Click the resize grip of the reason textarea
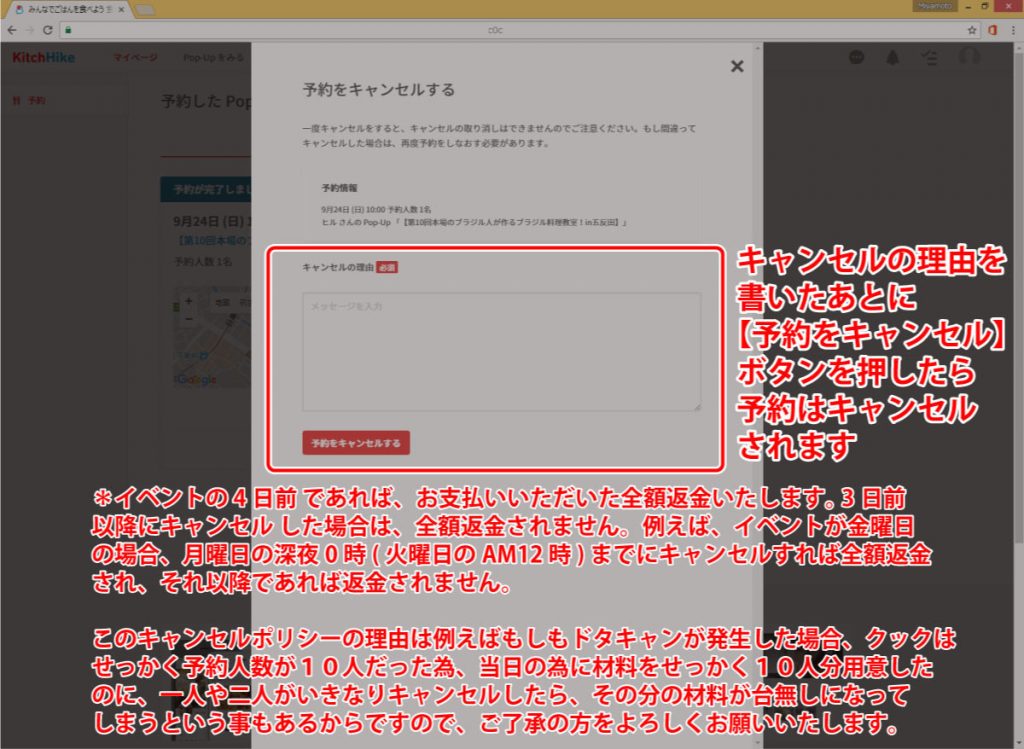This screenshot has width=1024, height=749. tap(697, 407)
